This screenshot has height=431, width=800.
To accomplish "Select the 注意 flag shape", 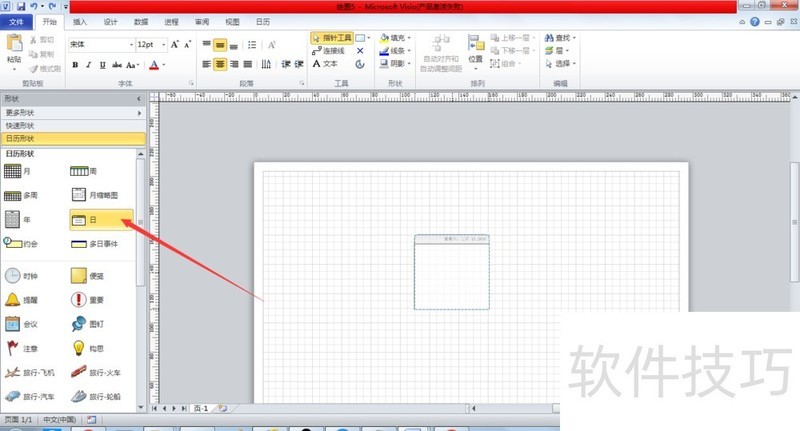I will [20, 348].
